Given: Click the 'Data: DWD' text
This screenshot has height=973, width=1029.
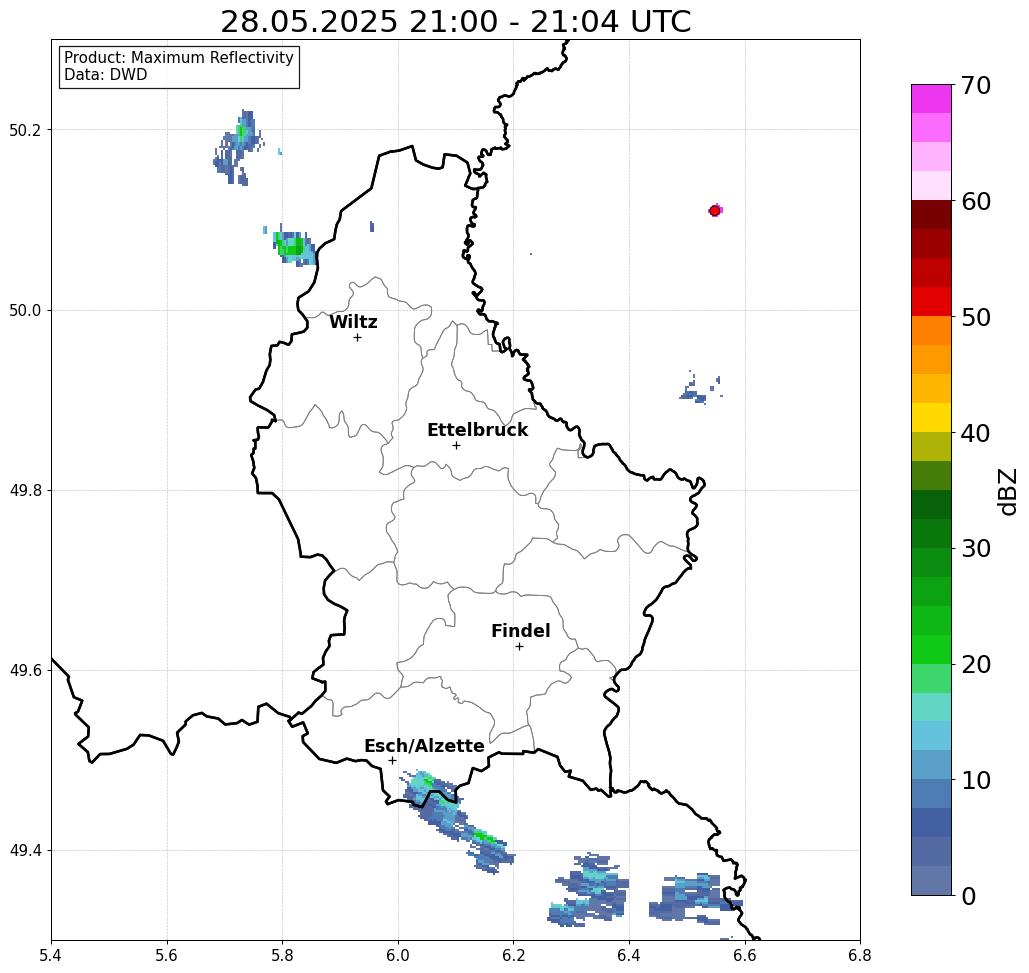Looking at the screenshot, I should (106, 75).
